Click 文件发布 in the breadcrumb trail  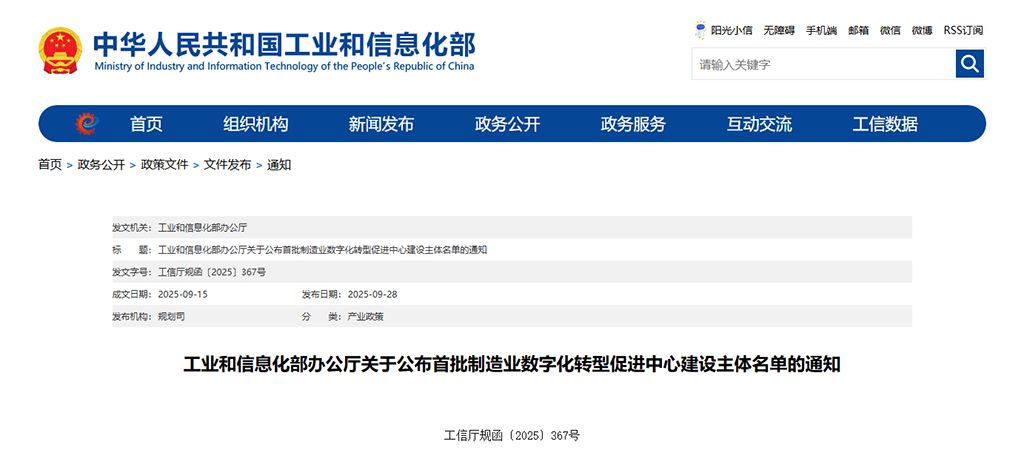point(227,165)
